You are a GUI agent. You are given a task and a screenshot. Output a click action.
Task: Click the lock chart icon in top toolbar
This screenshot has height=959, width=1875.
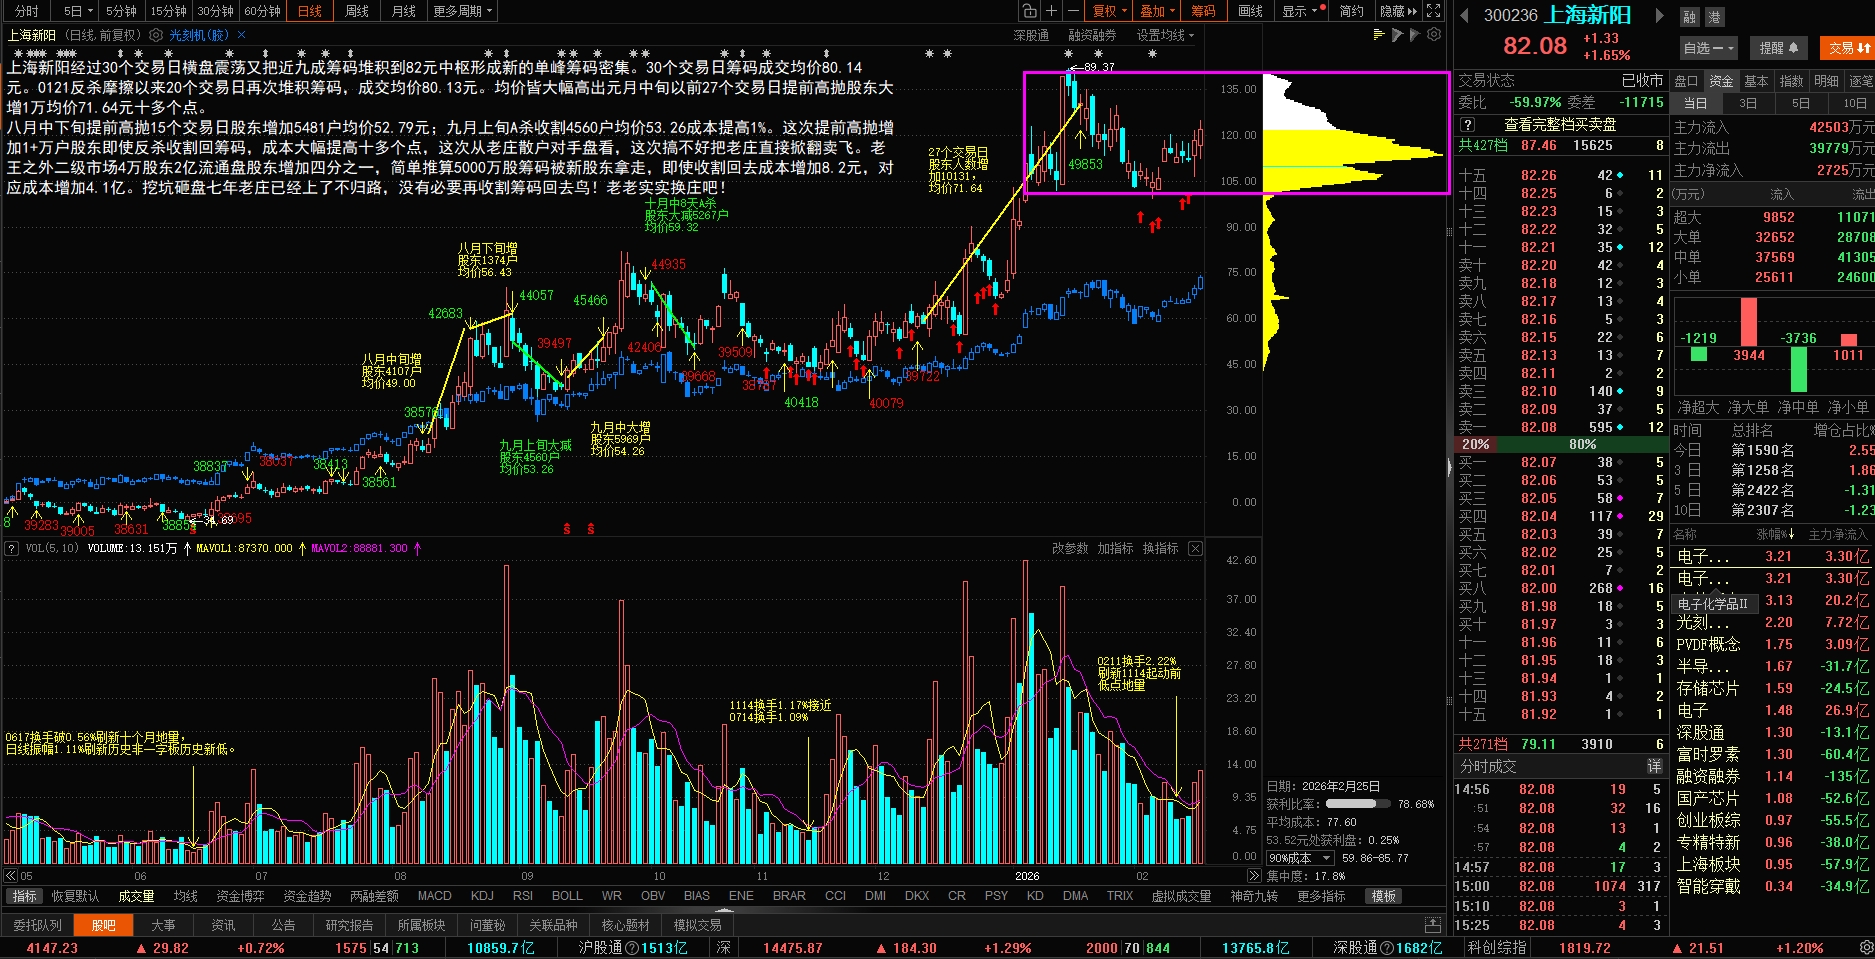click(1029, 11)
